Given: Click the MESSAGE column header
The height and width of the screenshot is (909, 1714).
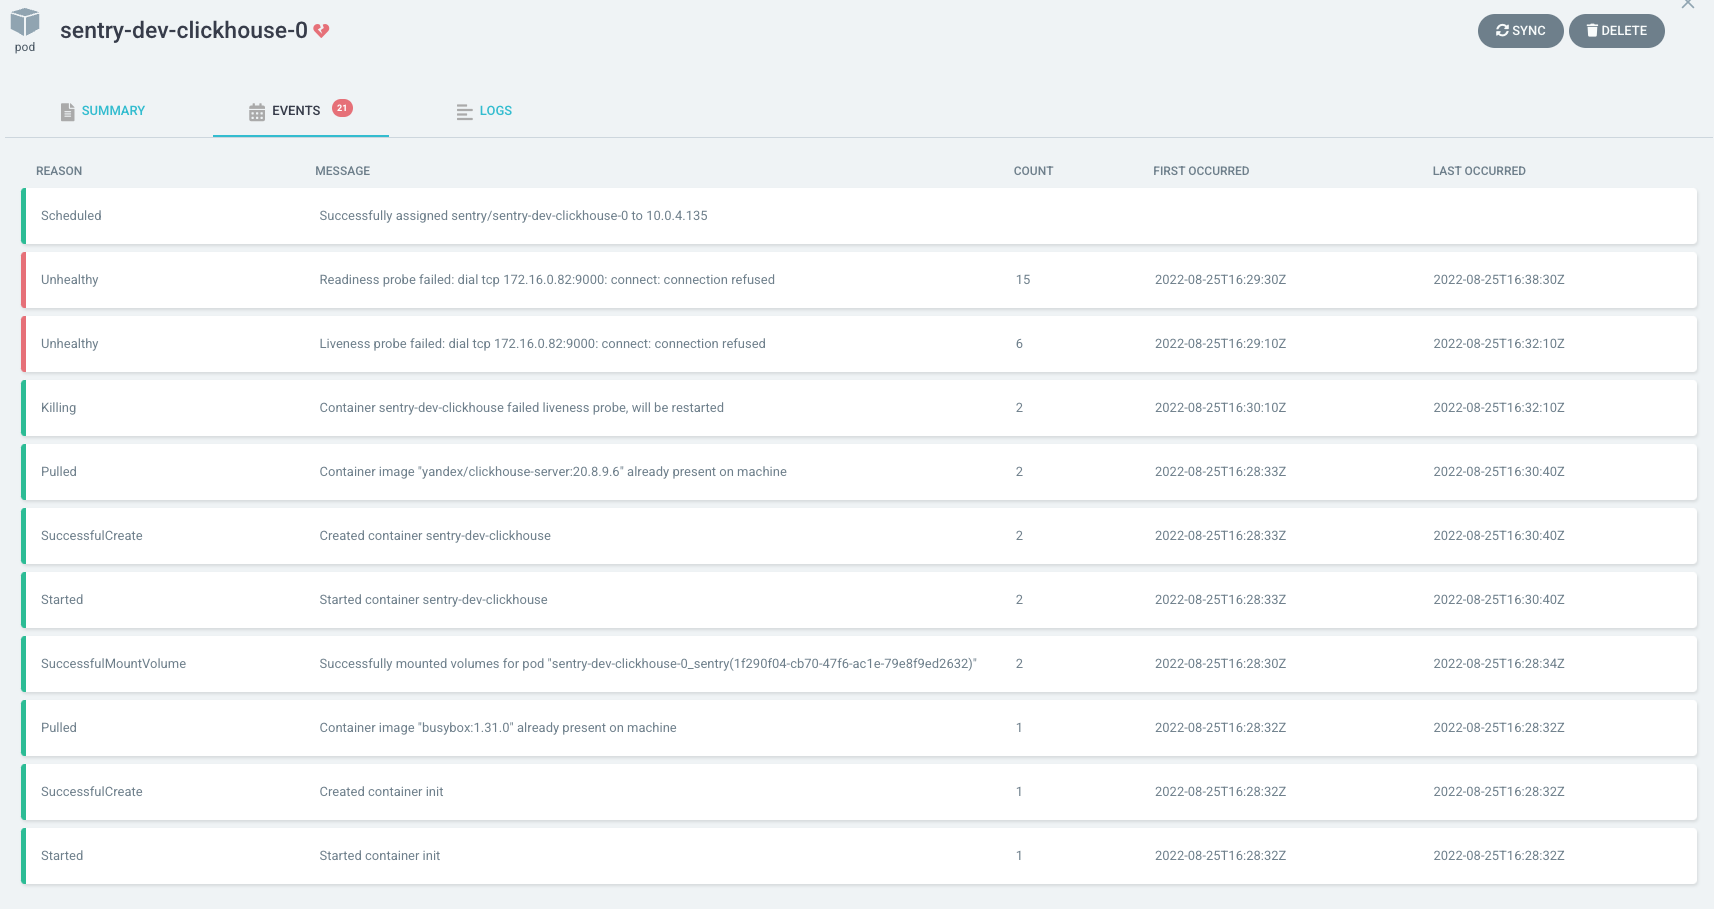Looking at the screenshot, I should (x=343, y=171).
